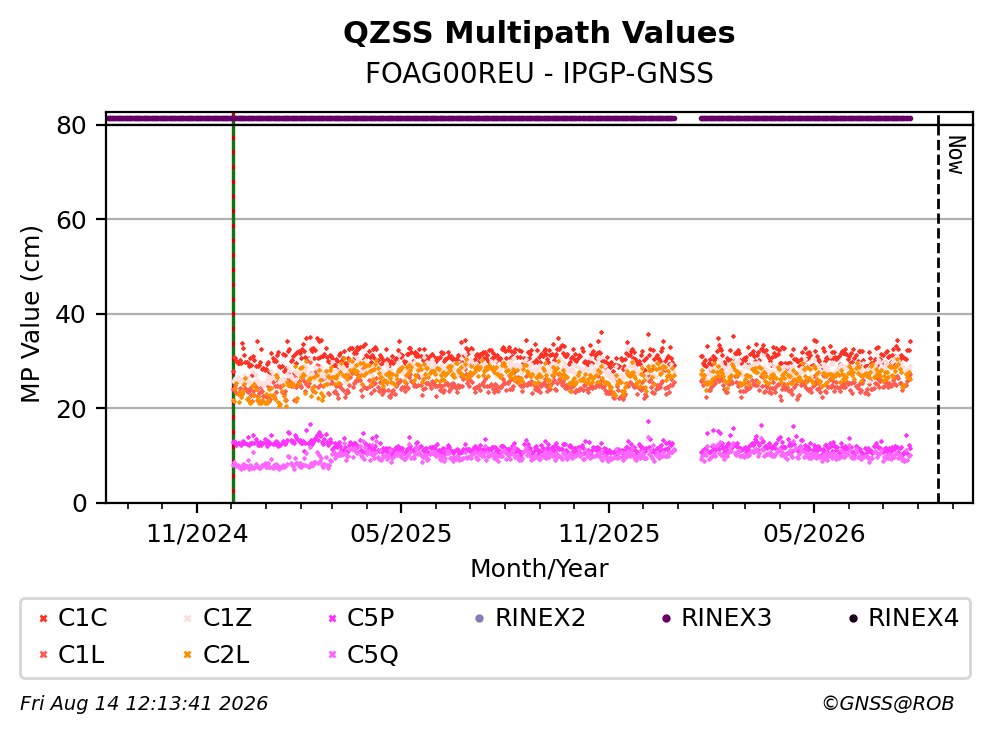
Task: Click the 11/2024 x-axis tick label
Action: [x=197, y=534]
